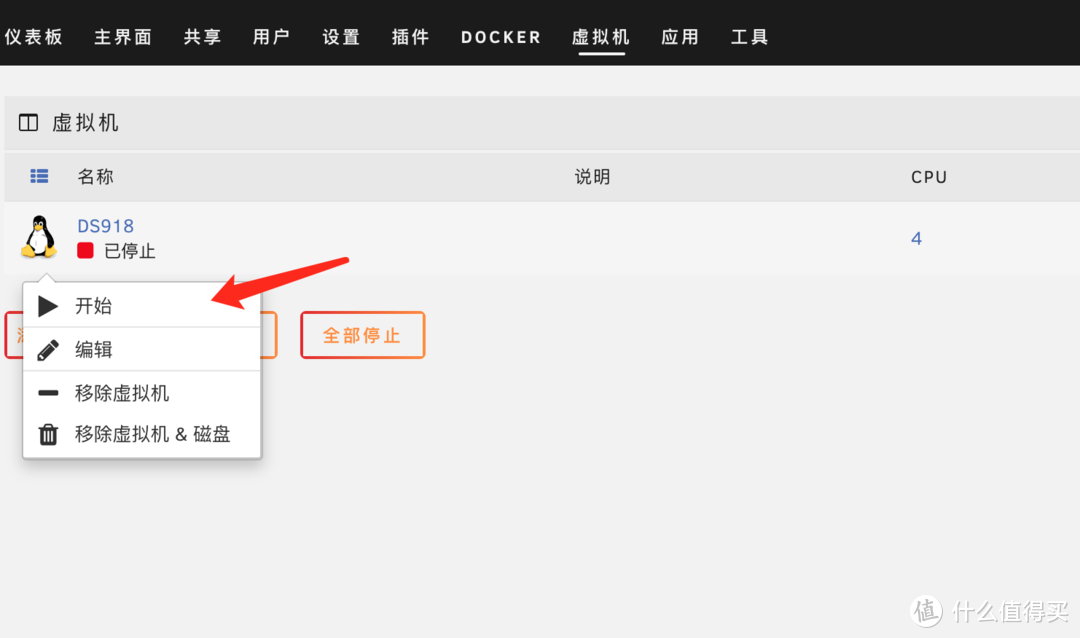This screenshot has height=638, width=1080.
Task: Click the blue list-view icon in the table header
Action: (39, 176)
